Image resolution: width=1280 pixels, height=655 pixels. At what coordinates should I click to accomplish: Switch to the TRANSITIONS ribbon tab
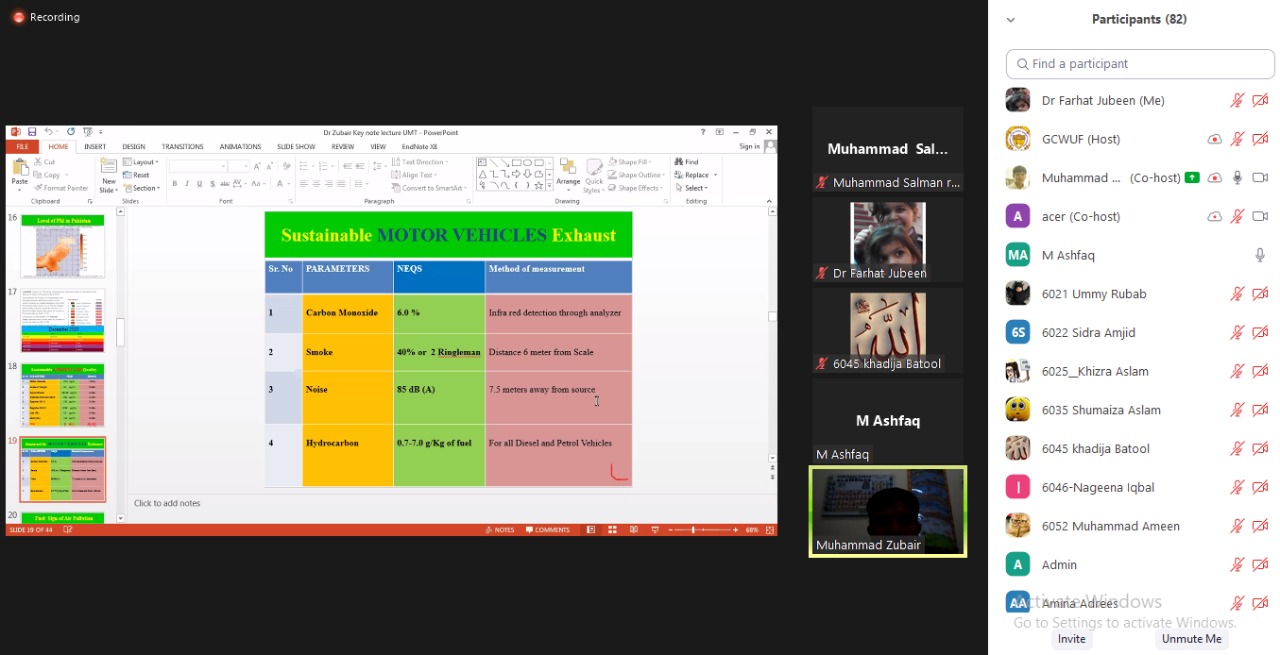point(182,147)
